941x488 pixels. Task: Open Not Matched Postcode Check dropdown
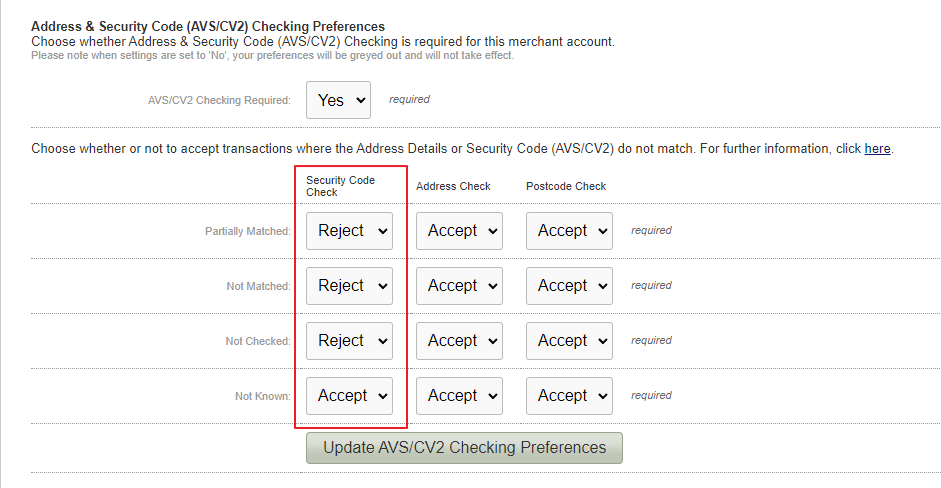pos(570,286)
